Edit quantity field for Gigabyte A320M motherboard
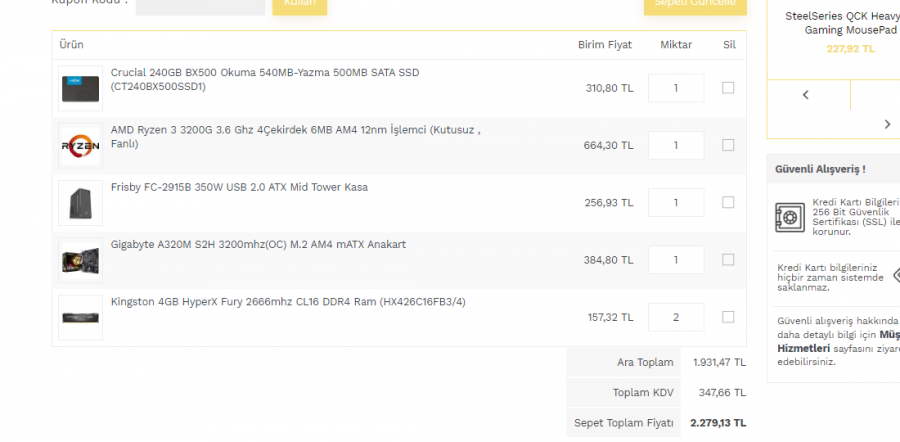The image size is (900, 442). [676, 260]
